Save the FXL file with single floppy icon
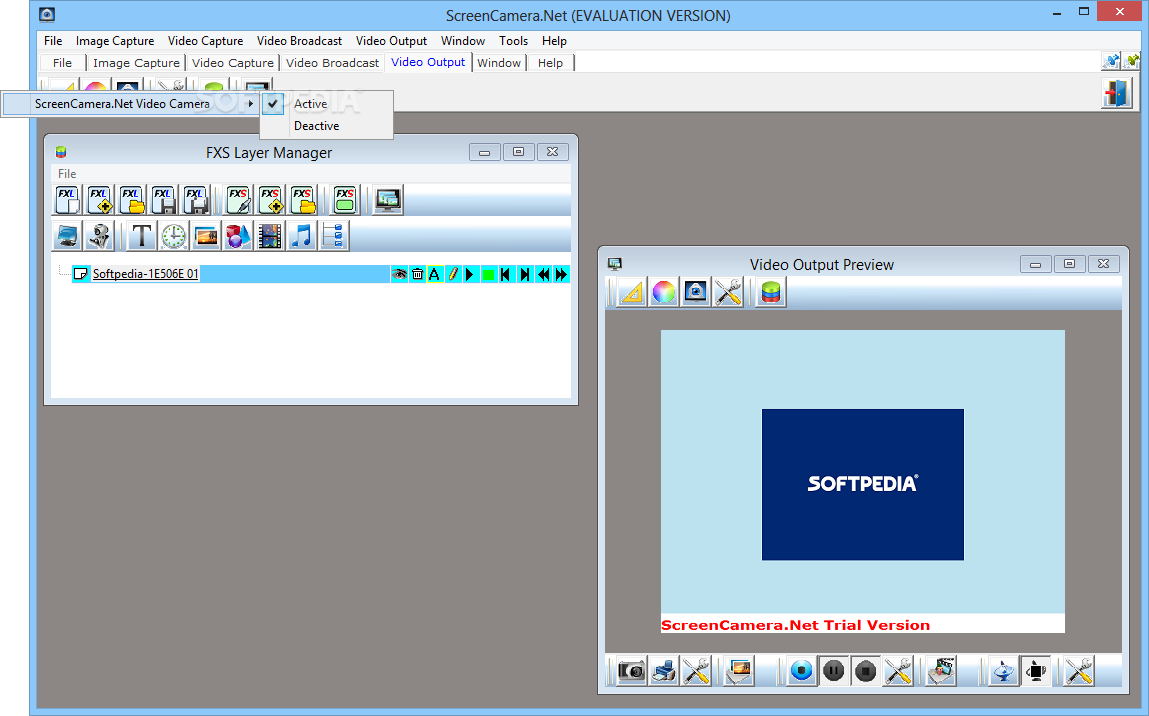This screenshot has width=1149, height=716. [163, 199]
